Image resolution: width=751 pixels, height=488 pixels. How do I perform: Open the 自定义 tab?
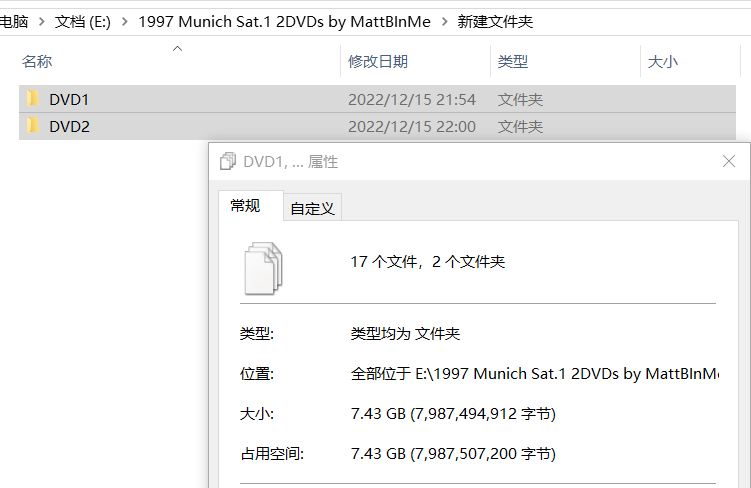click(x=313, y=208)
